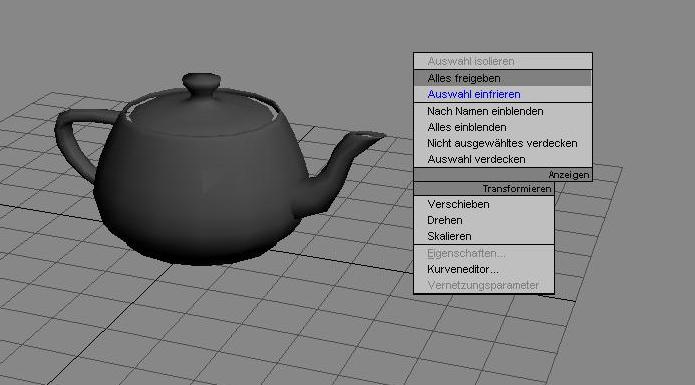The image size is (695, 385).
Task: Click greyed 'Vernetzungsparameter' entry
Action: pyautogui.click(x=484, y=285)
